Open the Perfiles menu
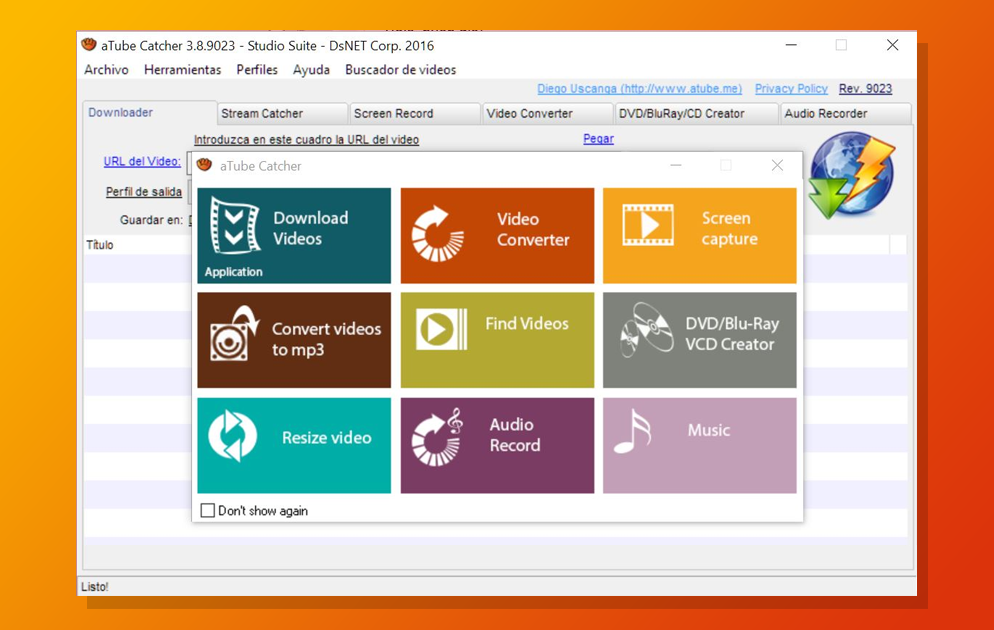The width and height of the screenshot is (994, 630). [x=257, y=70]
